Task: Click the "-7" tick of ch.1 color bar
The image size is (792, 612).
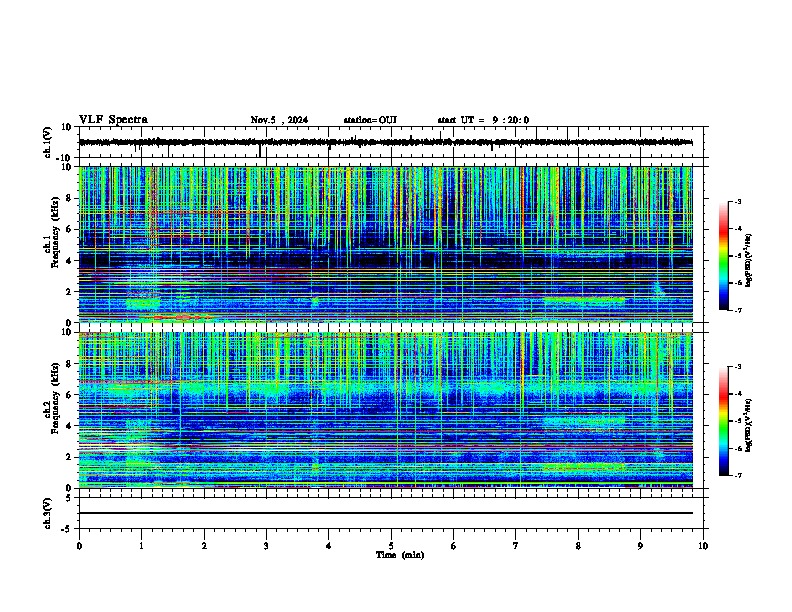Action: pyautogui.click(x=737, y=310)
